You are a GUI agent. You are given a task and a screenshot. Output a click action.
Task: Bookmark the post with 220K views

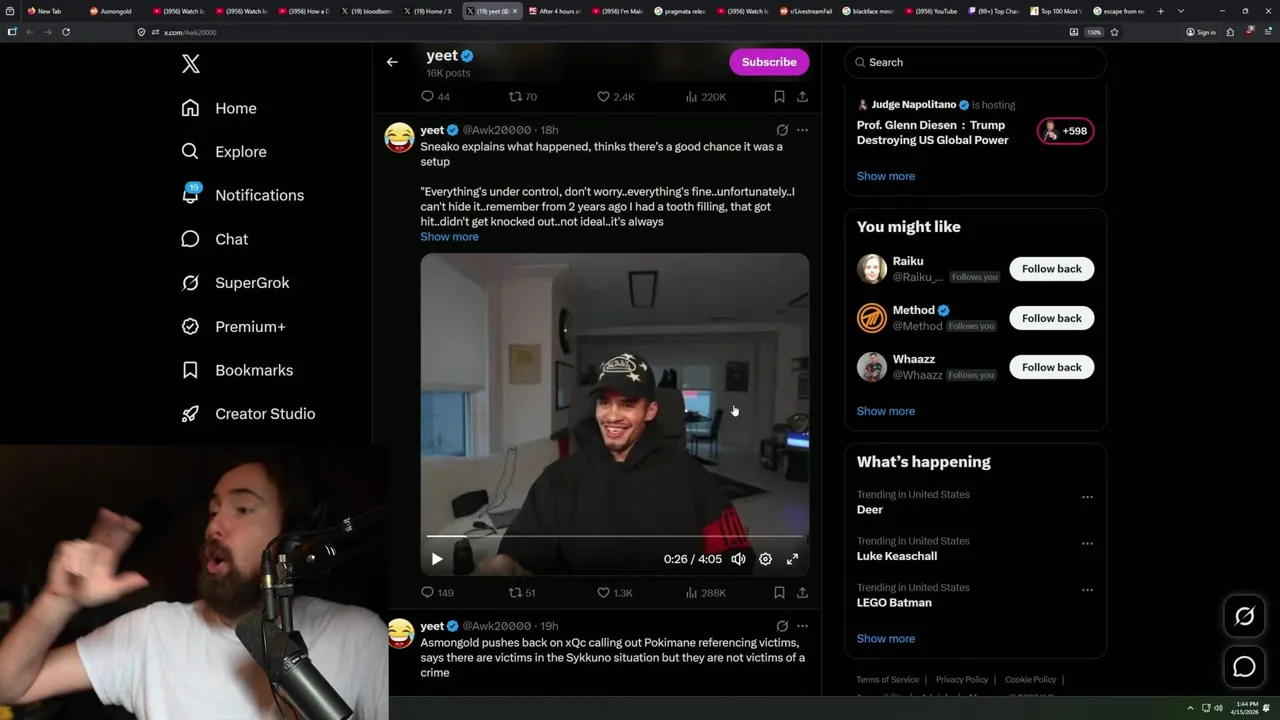[779, 97]
